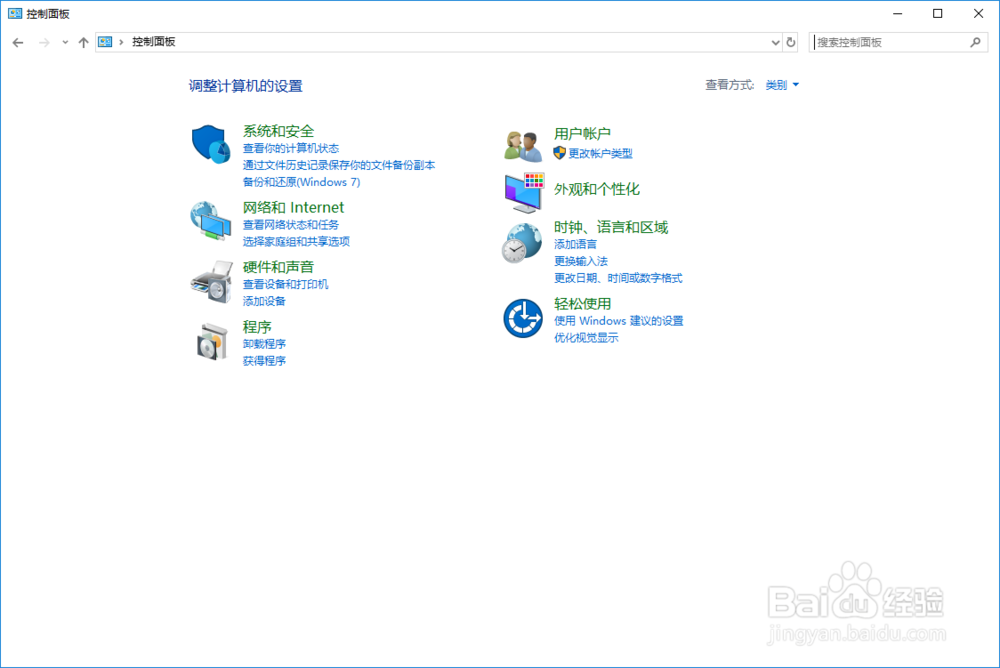Click the Network and Internet globe icon
Screen dimensions: 1000x668
point(210,221)
